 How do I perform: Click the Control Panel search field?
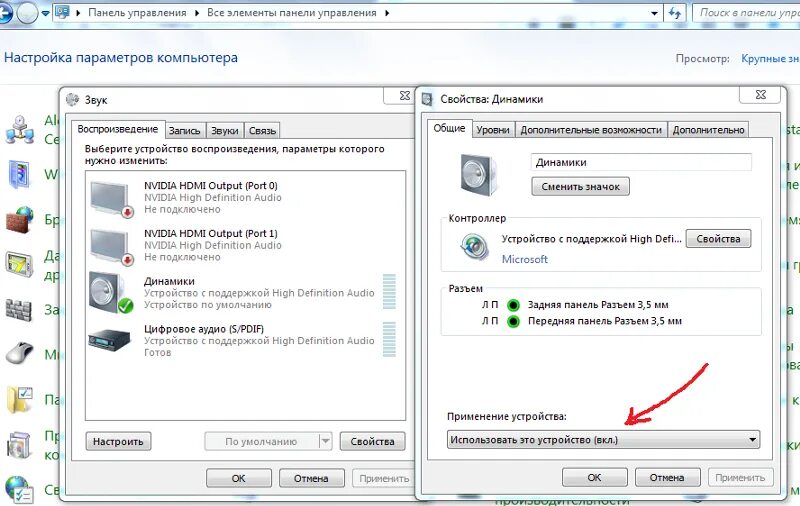coord(746,13)
